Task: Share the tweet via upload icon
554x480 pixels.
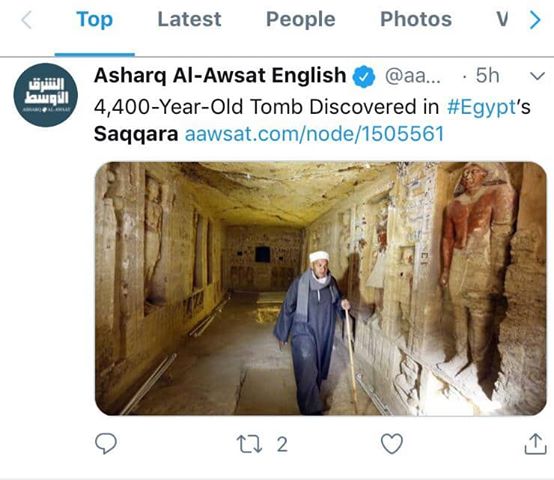Action: click(535, 443)
